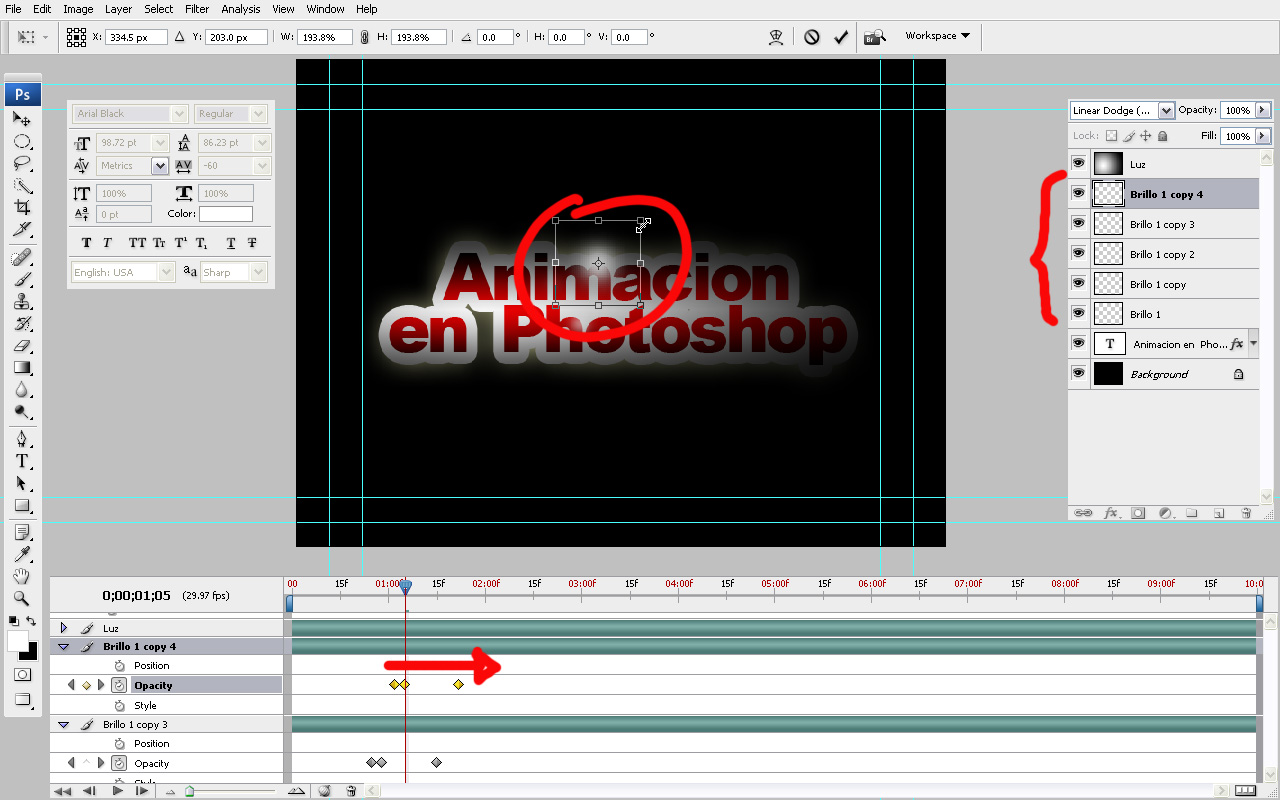Screen dimensions: 1280x800
Task: Open the Image menu
Action: point(78,9)
